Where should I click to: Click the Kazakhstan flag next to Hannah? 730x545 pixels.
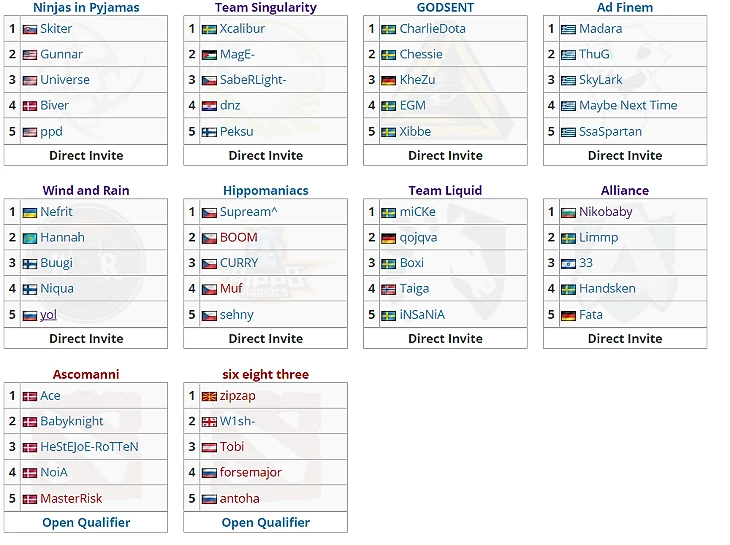(x=30, y=238)
